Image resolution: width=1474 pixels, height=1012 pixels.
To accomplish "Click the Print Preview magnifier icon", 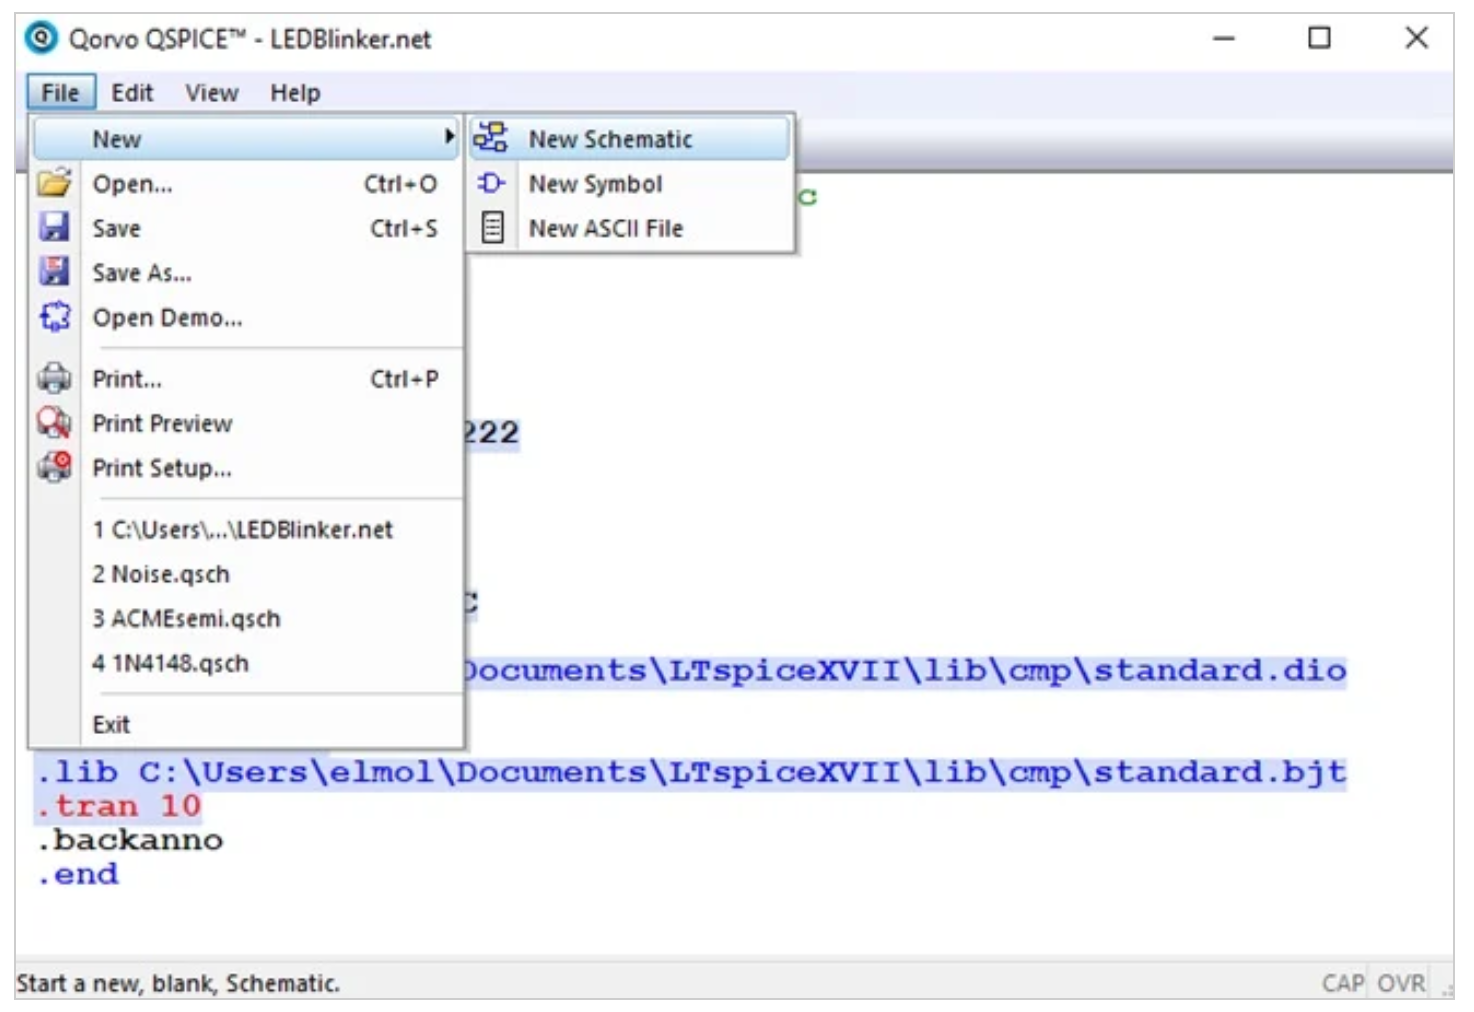I will [x=54, y=422].
